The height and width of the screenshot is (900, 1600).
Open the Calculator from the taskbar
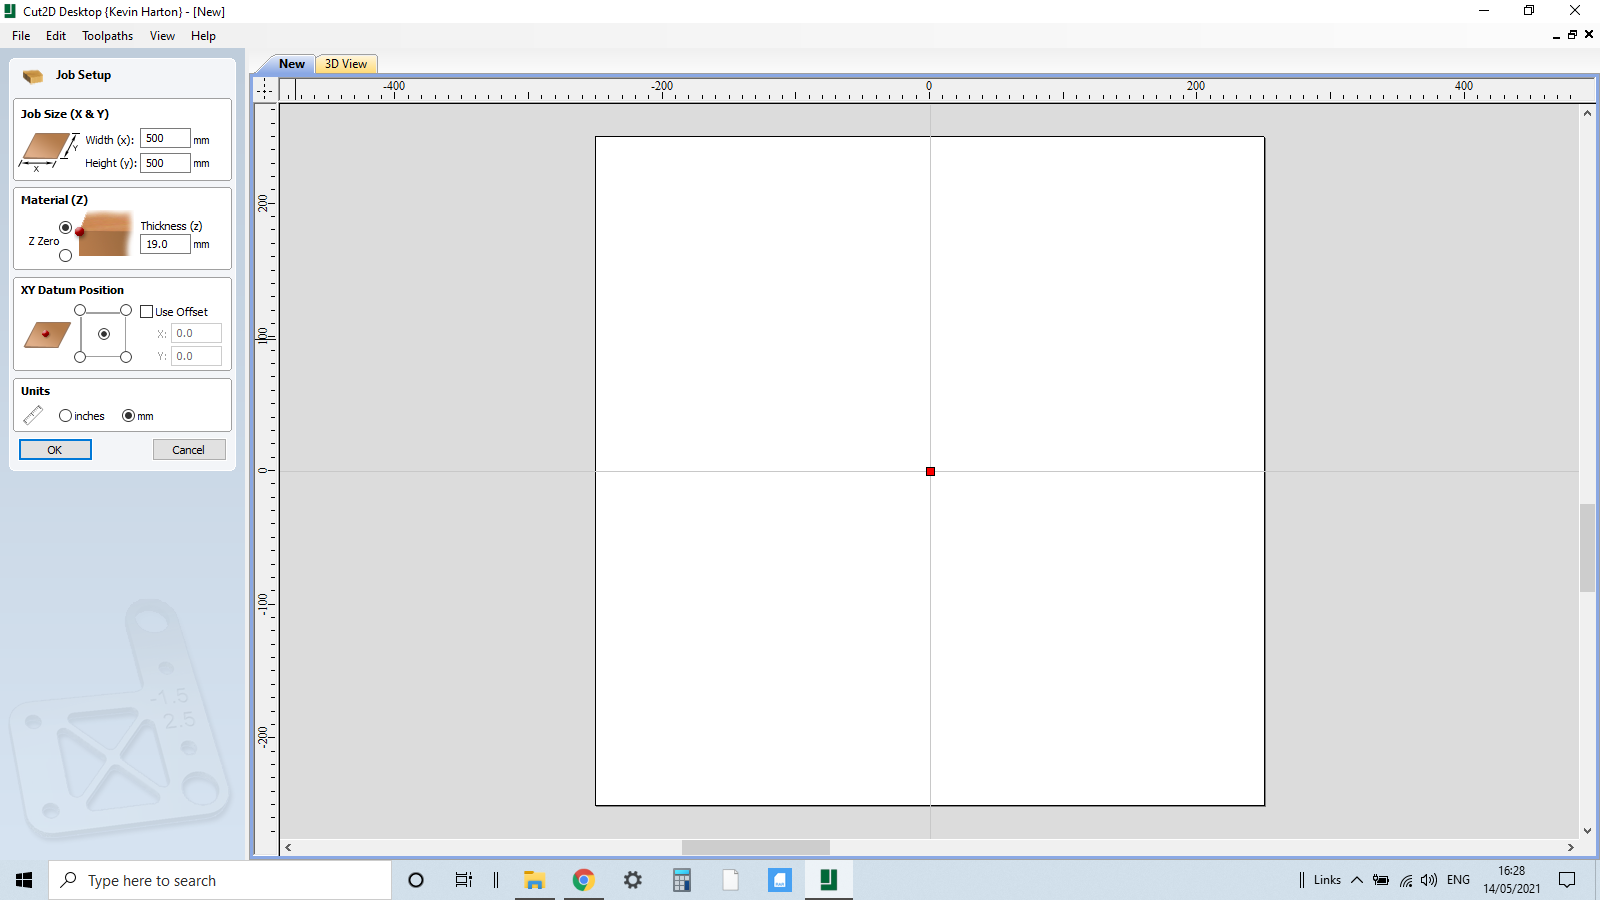[681, 880]
